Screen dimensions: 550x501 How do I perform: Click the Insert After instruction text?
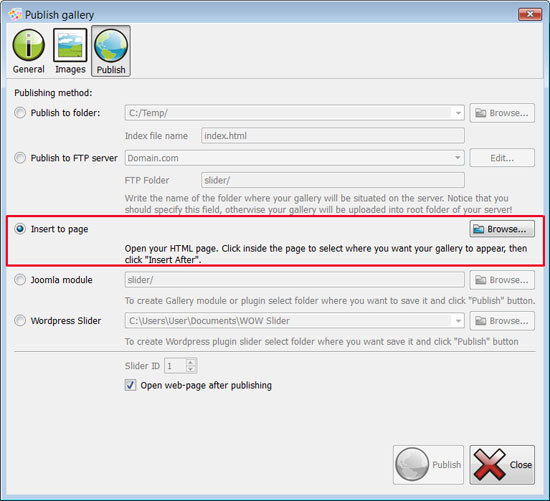click(326, 254)
